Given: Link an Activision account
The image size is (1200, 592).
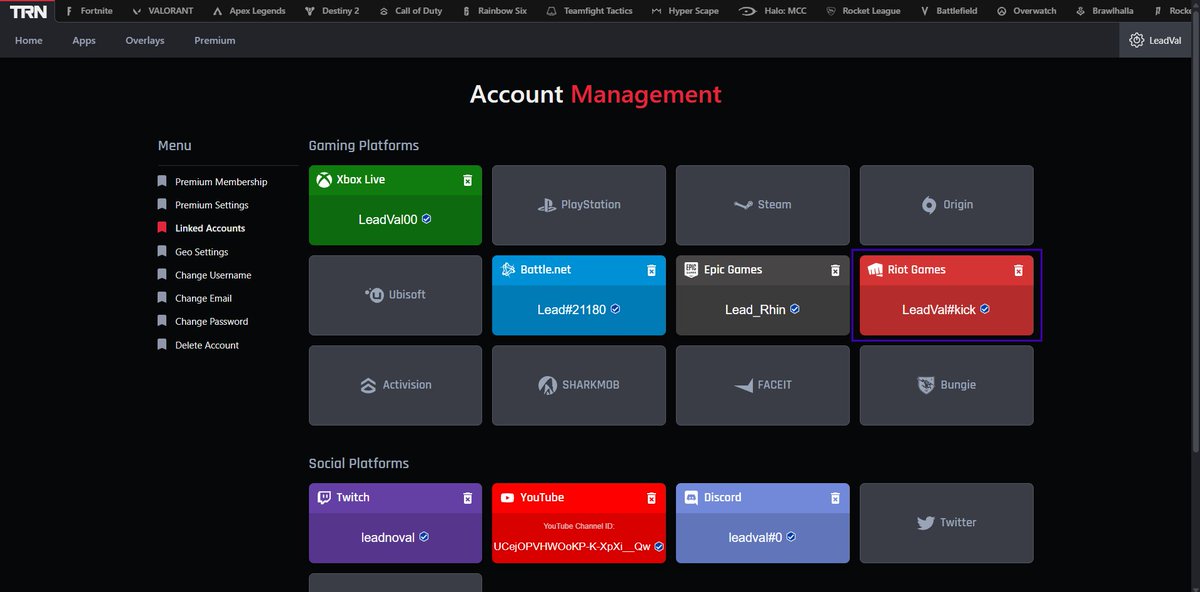Looking at the screenshot, I should tap(395, 385).
